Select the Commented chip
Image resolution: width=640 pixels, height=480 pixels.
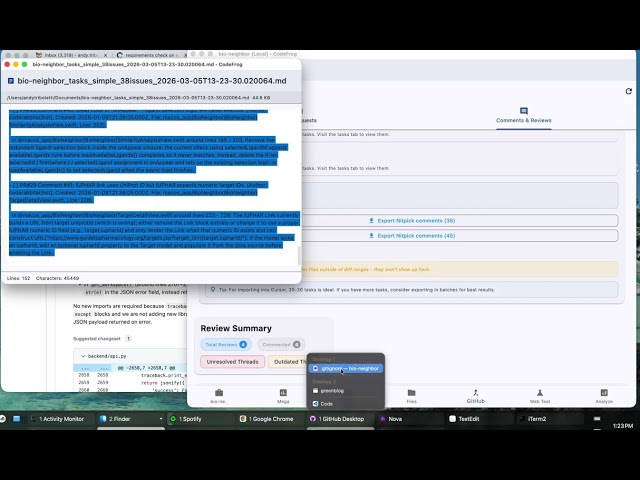pos(281,344)
